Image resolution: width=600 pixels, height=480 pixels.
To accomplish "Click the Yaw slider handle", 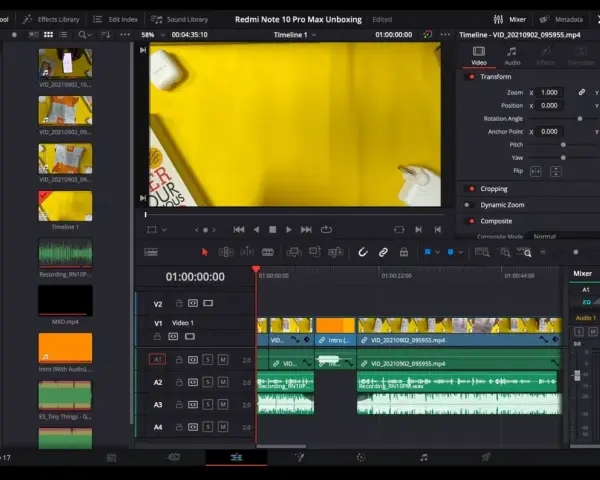I will [x=563, y=158].
